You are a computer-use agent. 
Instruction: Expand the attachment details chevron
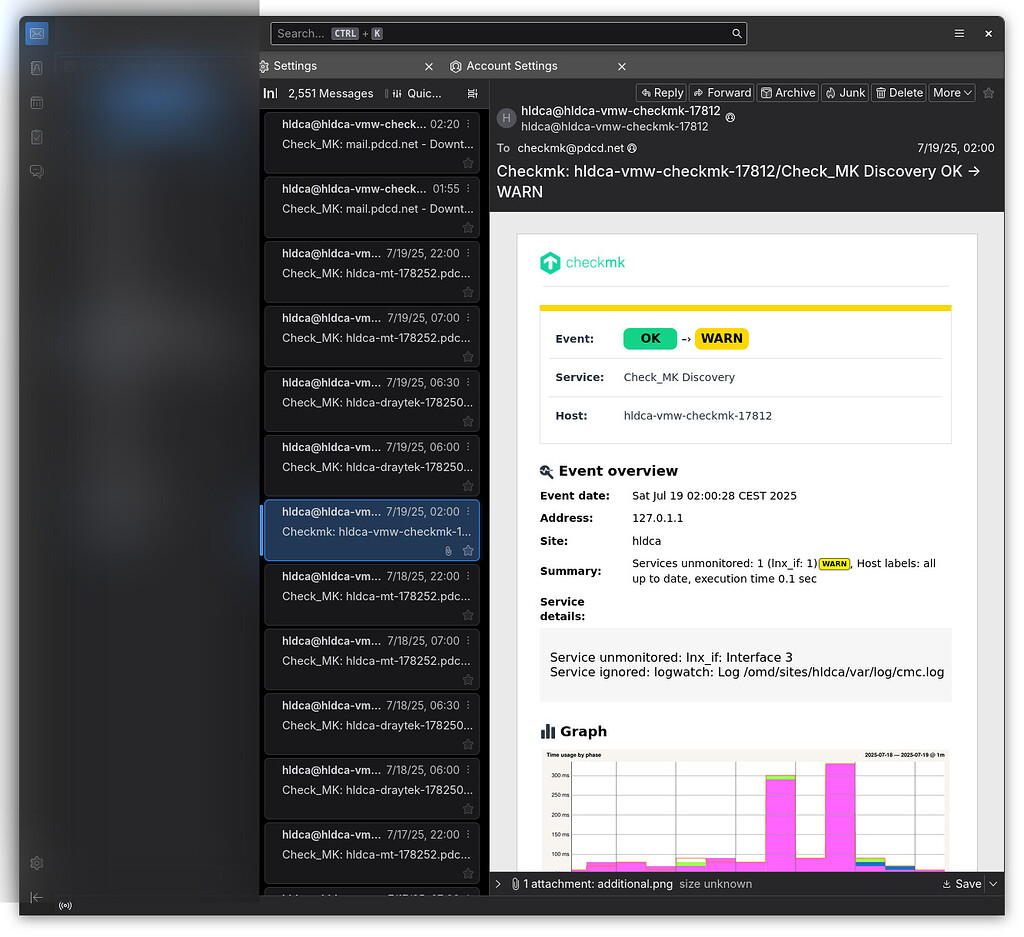tap(497, 884)
